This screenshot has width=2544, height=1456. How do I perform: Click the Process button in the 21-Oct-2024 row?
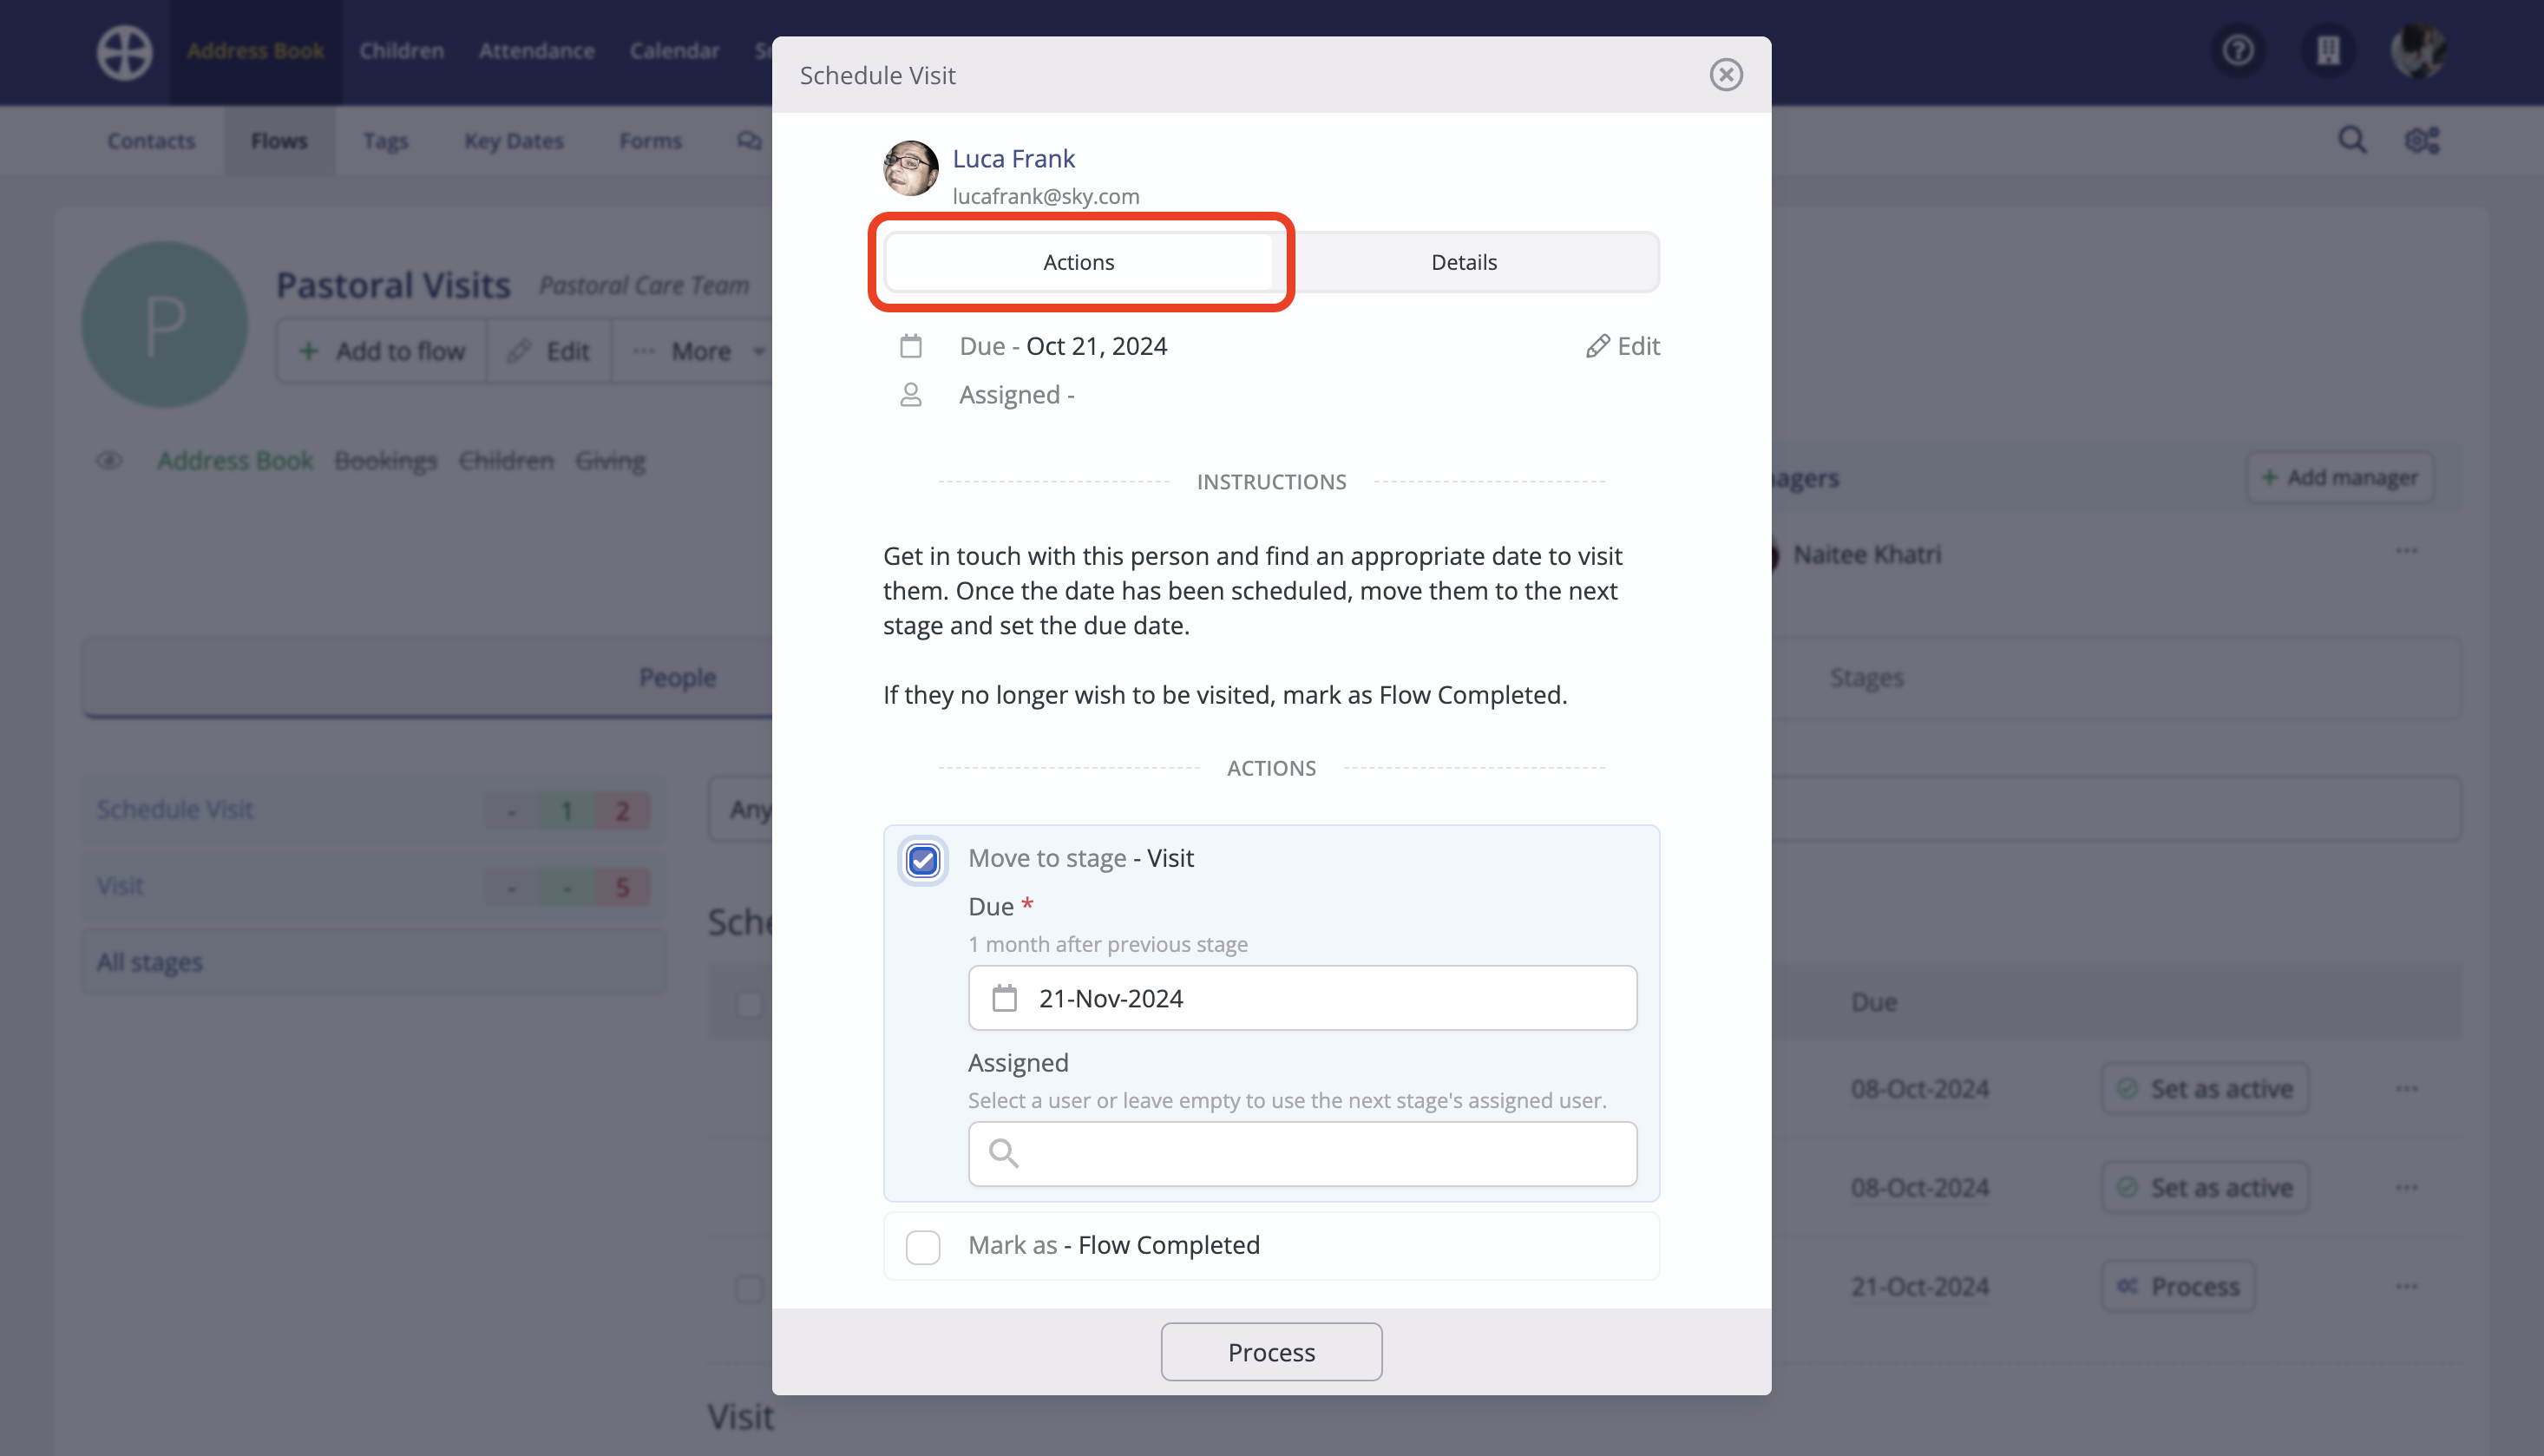[x=2178, y=1286]
